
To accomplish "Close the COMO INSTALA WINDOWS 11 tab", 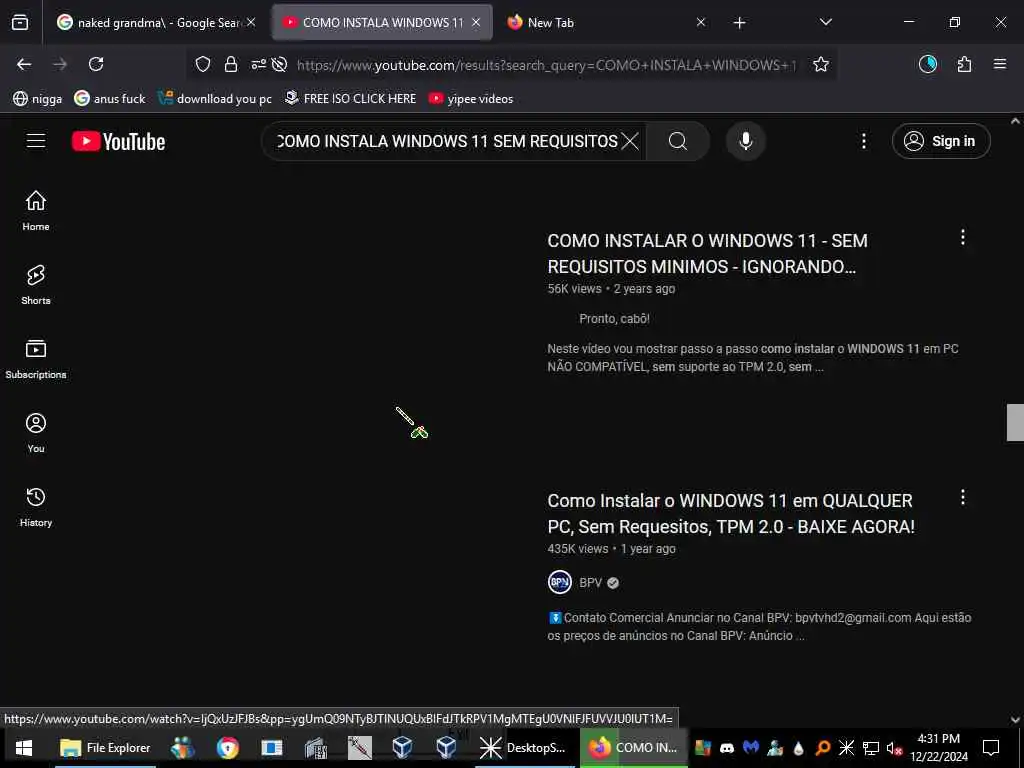I will 476,22.
